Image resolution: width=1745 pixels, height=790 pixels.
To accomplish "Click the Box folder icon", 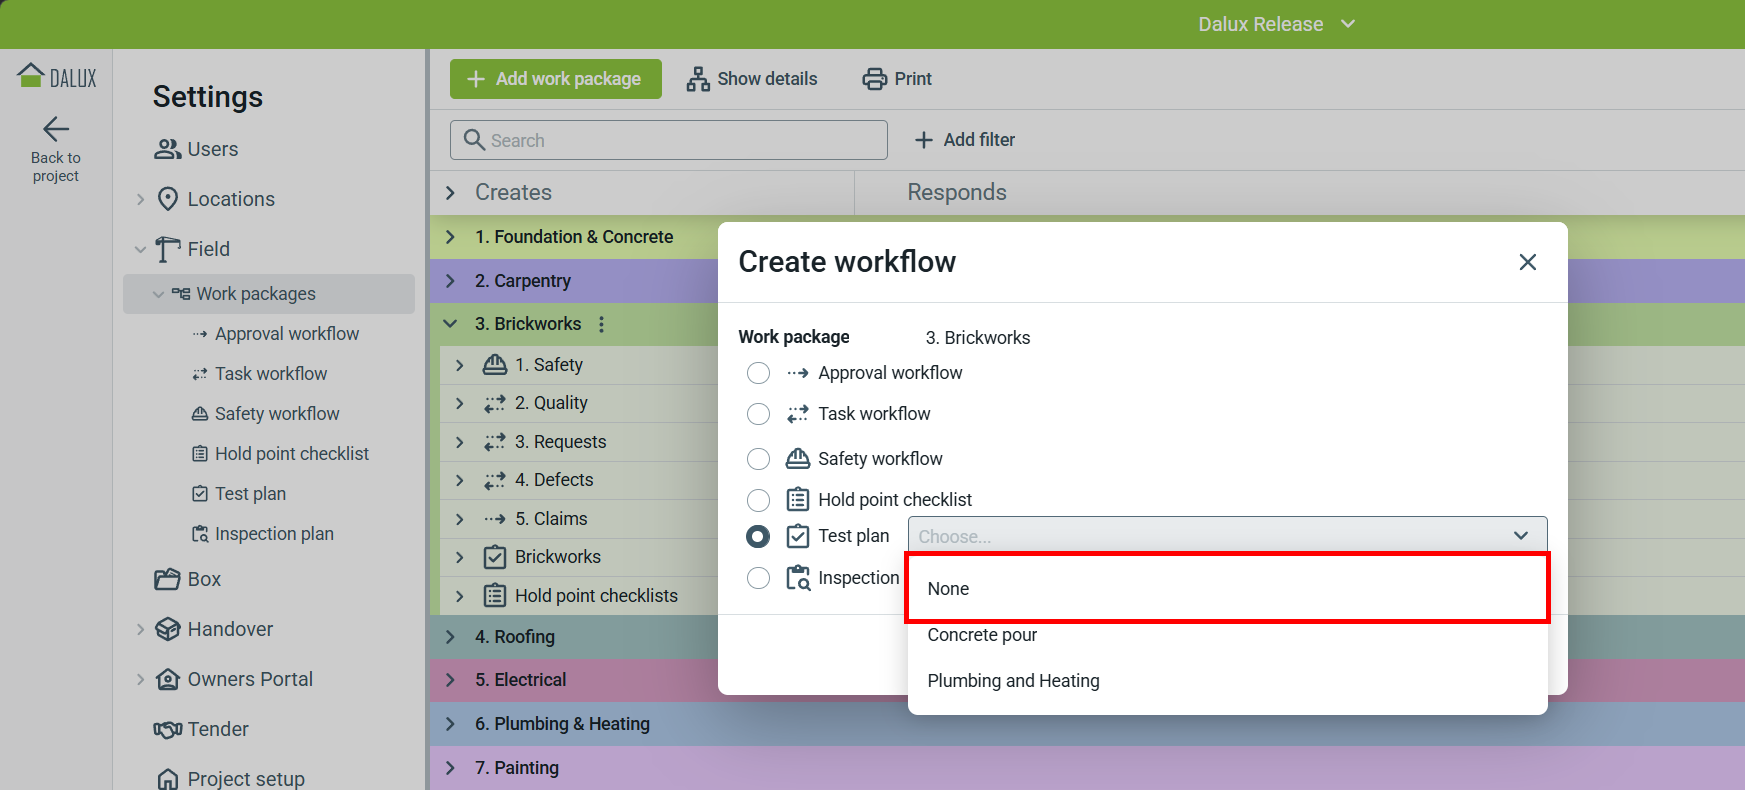I will pos(167,579).
